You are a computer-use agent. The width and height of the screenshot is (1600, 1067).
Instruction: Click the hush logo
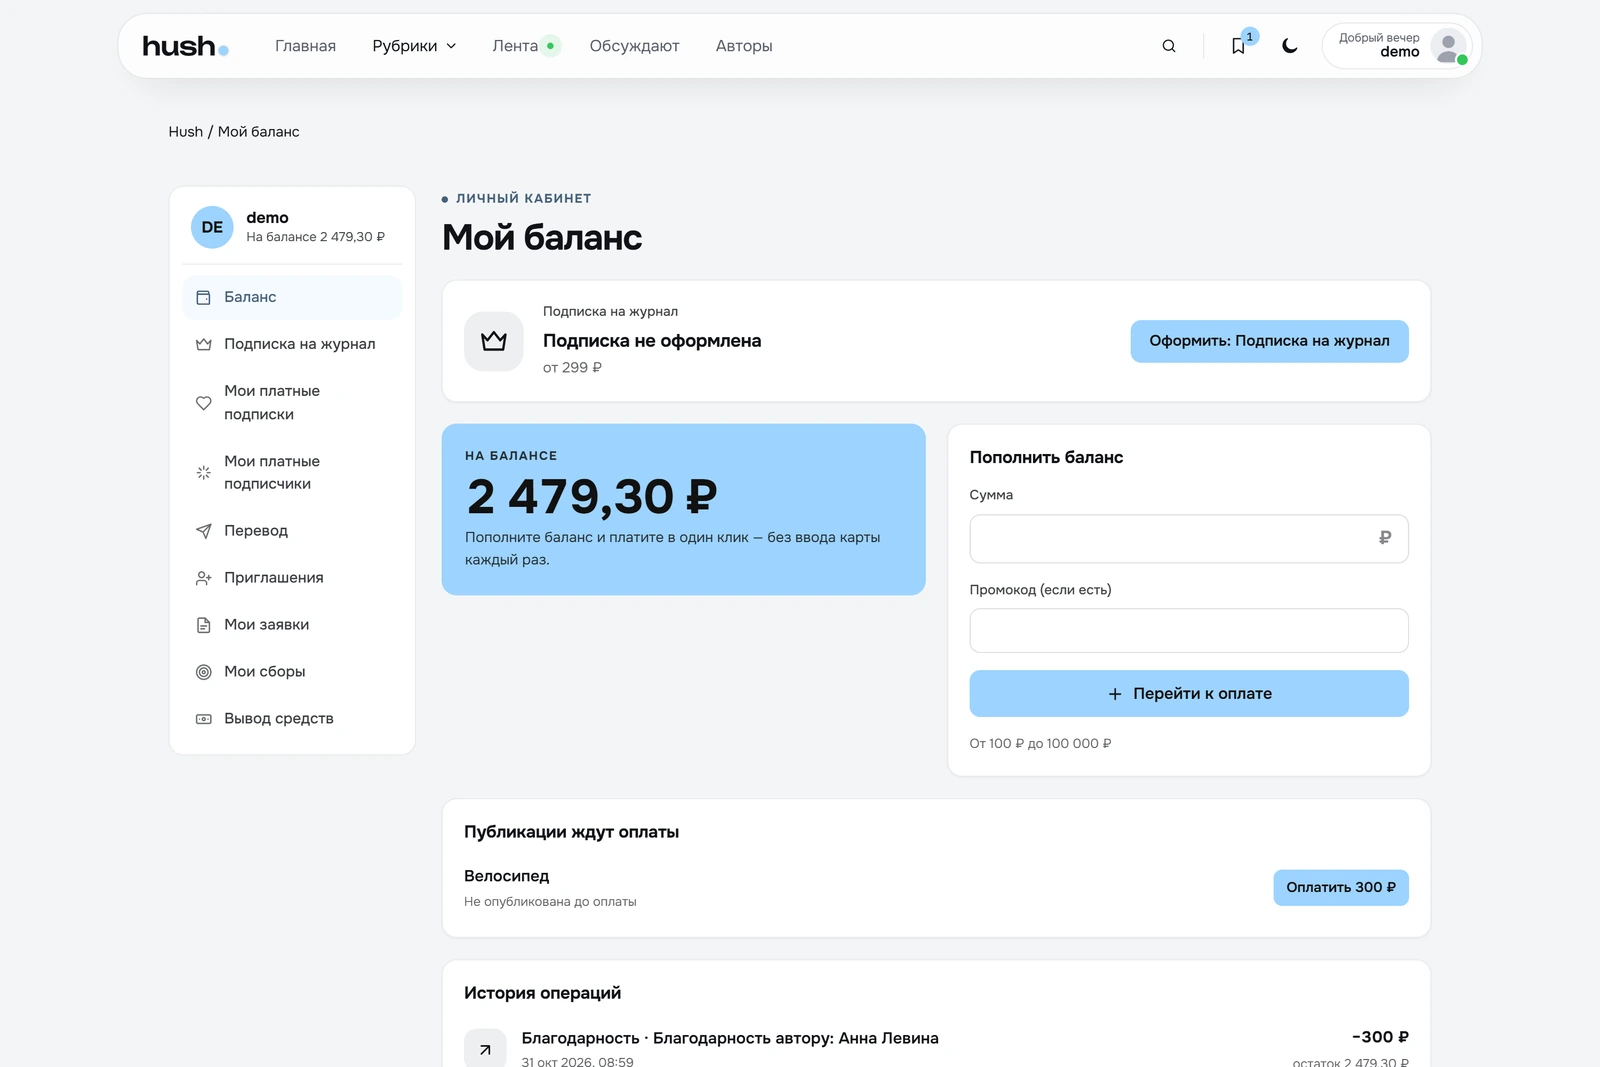tap(185, 46)
